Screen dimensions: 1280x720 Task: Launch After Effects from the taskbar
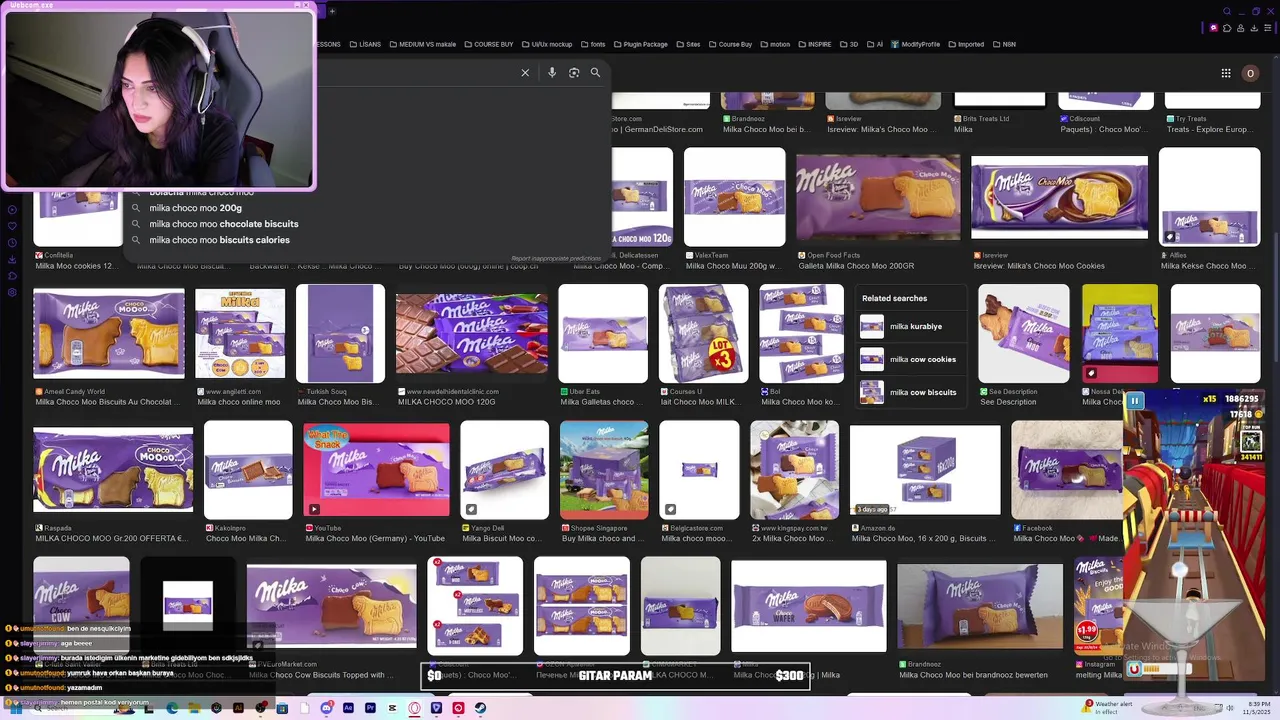[348, 708]
